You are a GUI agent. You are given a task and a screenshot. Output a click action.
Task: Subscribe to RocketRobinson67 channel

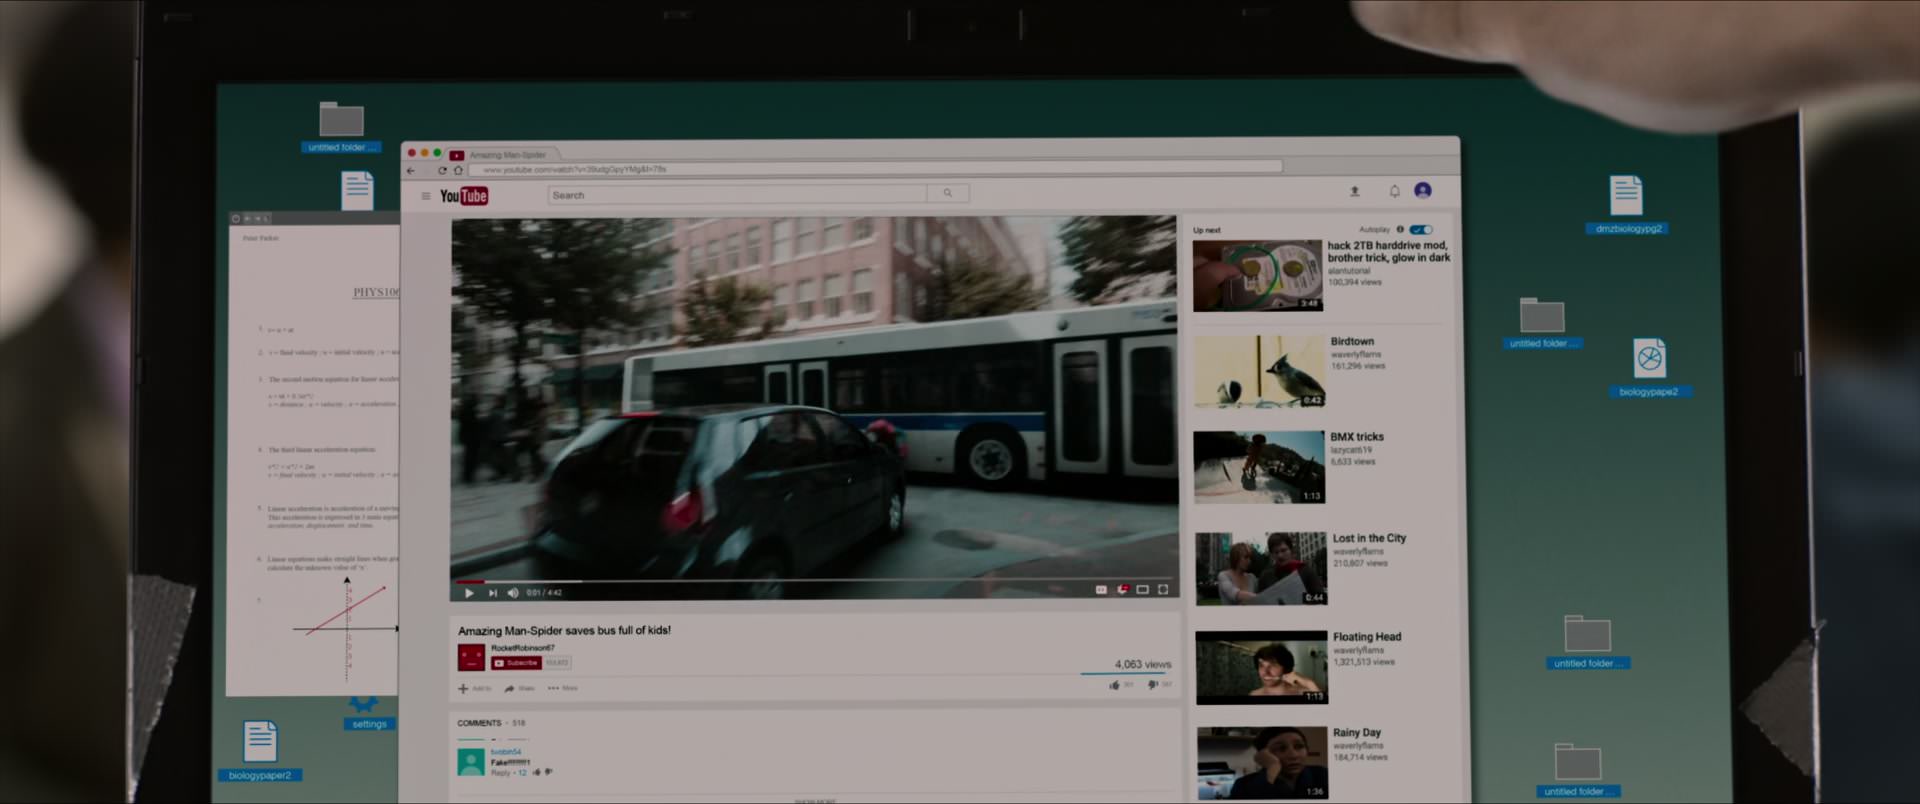click(516, 663)
